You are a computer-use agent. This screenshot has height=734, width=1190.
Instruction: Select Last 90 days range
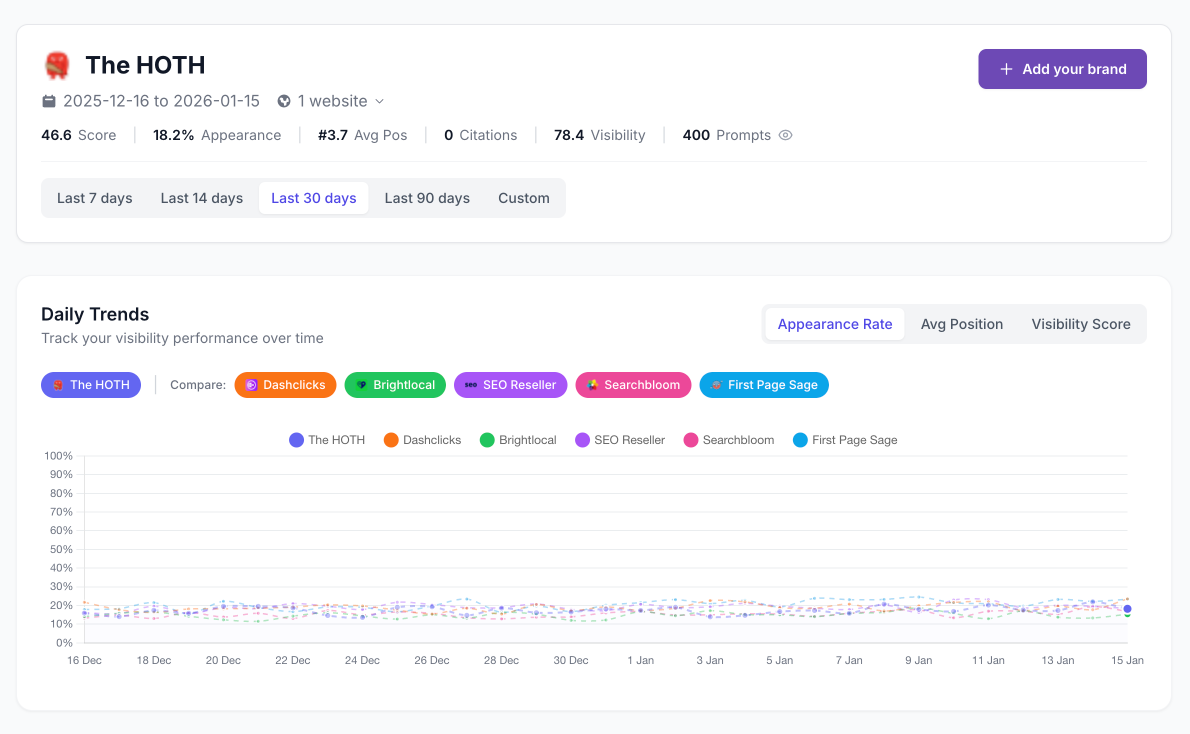point(427,198)
